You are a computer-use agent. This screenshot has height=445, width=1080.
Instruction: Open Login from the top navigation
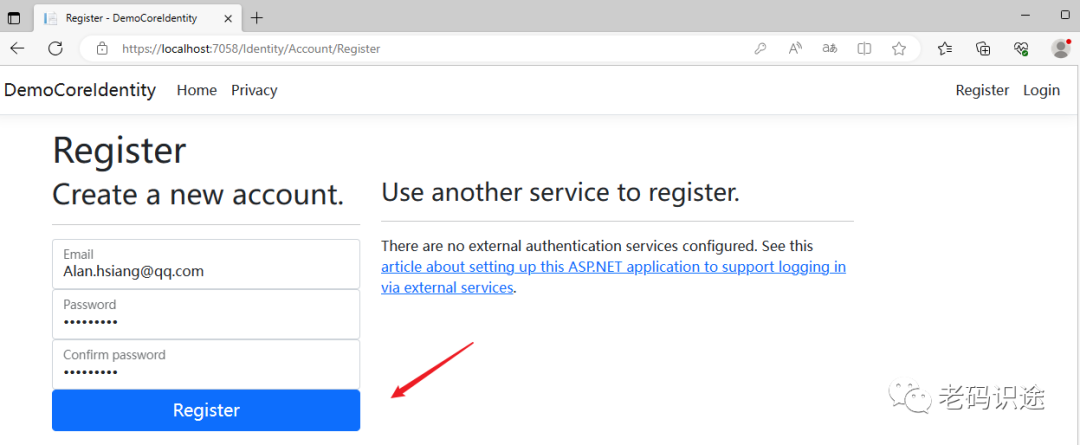(x=1041, y=90)
